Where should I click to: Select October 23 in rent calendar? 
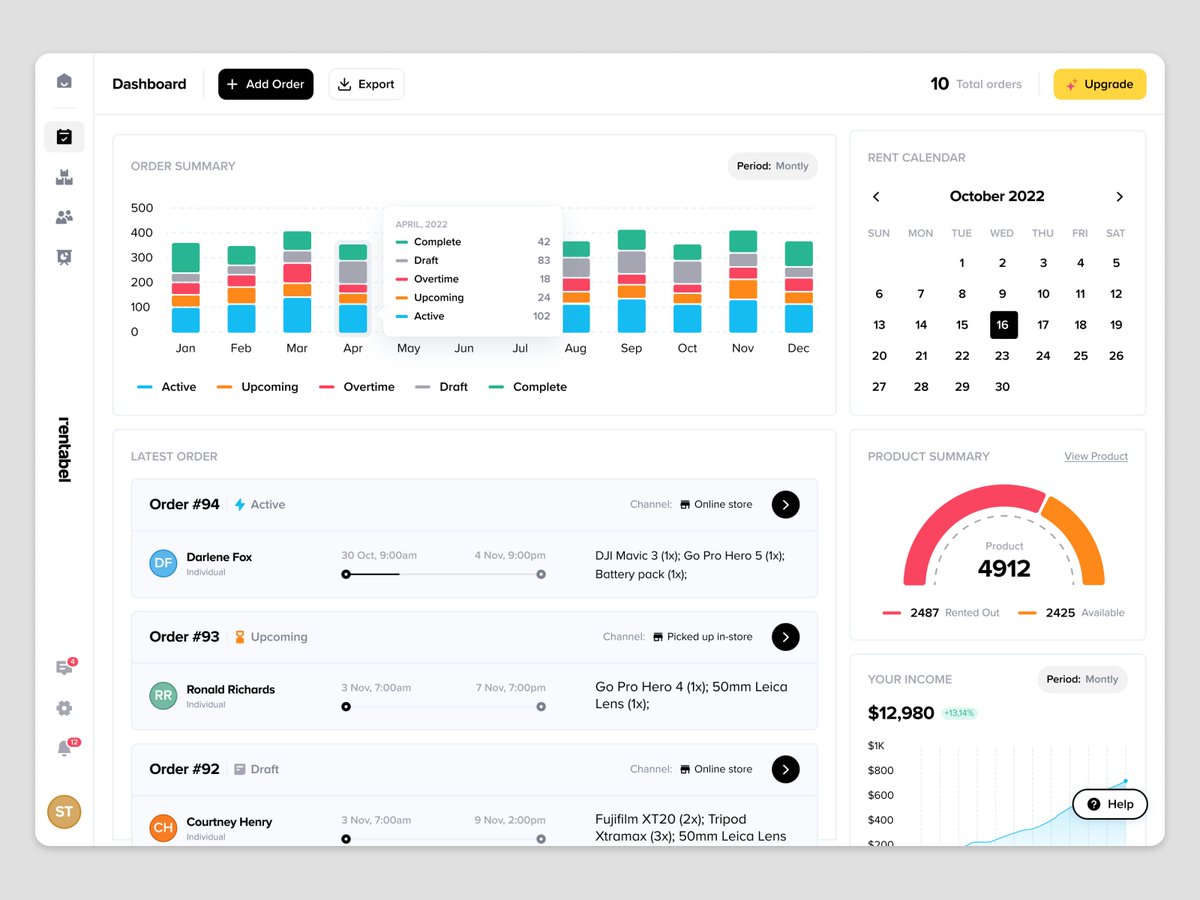[x=1002, y=356]
